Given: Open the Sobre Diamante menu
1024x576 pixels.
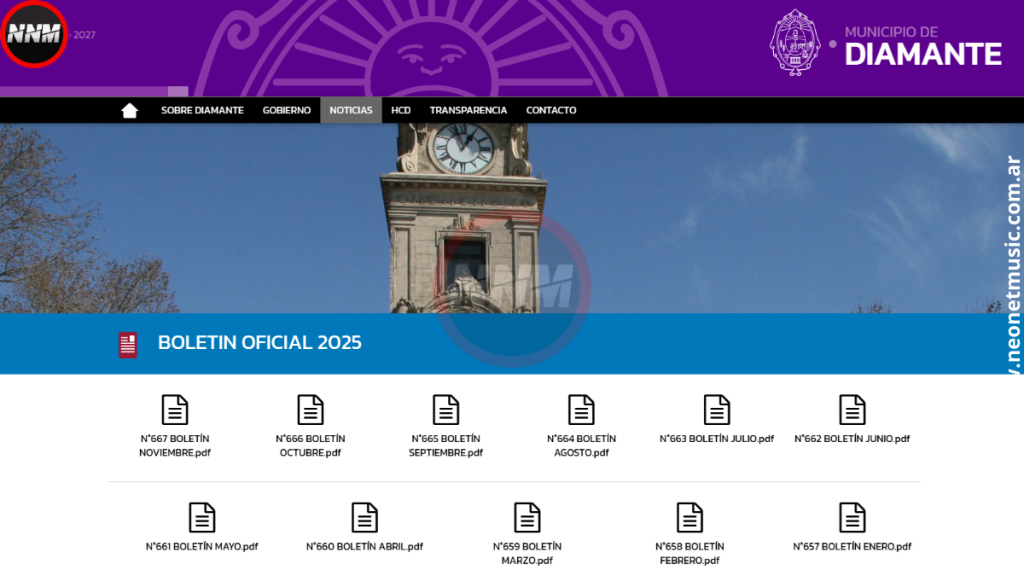Looking at the screenshot, I should pos(202,110).
